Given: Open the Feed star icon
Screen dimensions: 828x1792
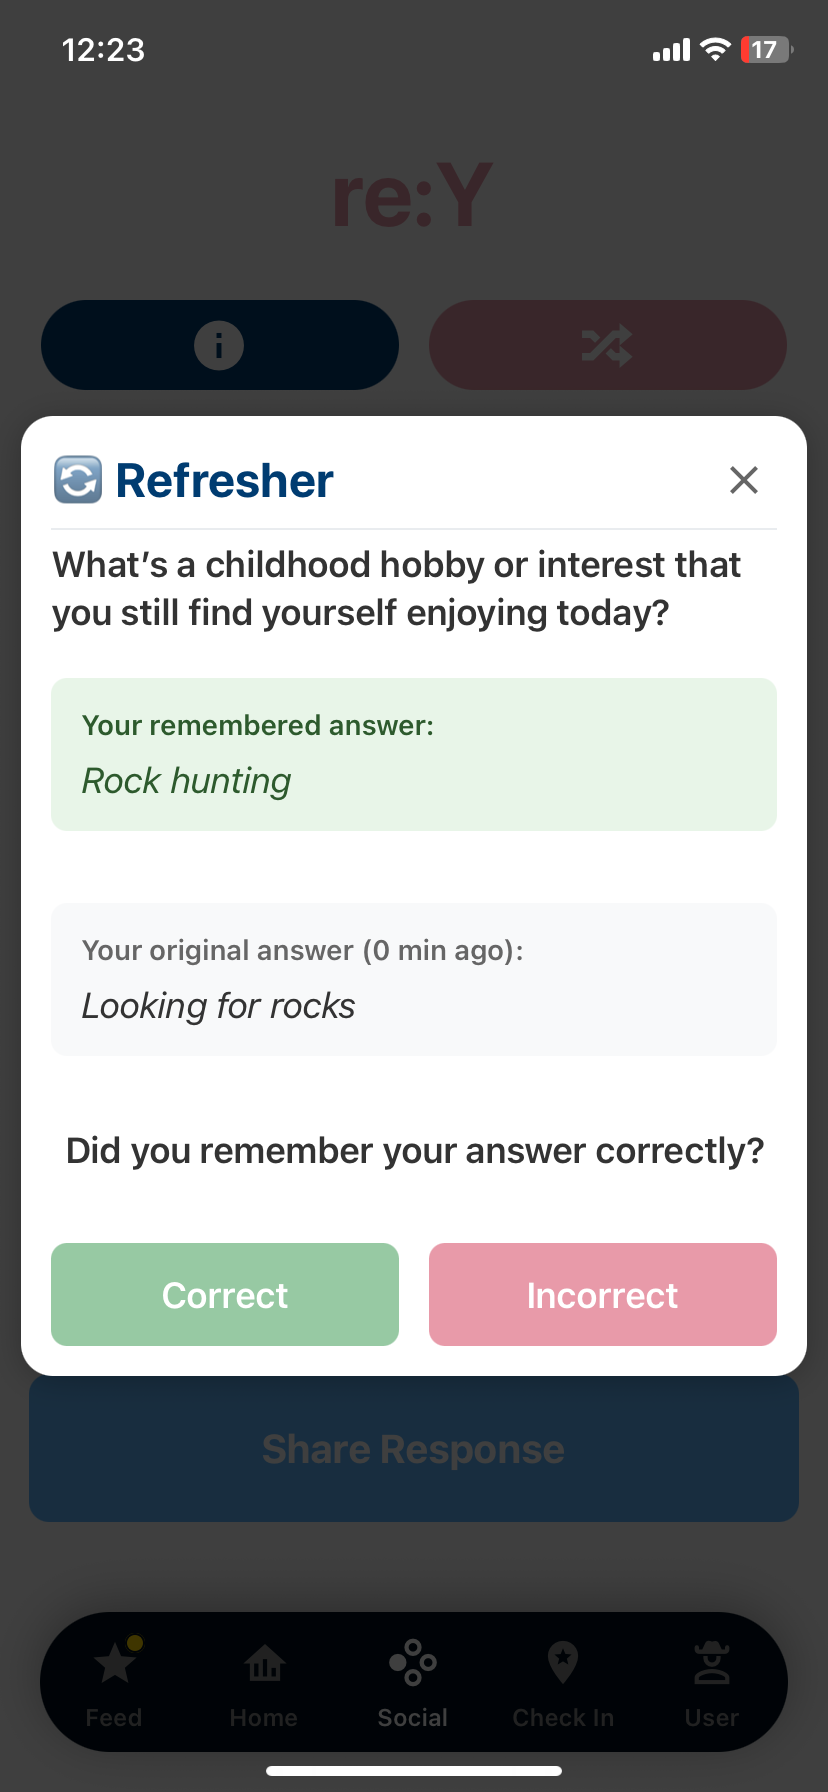Looking at the screenshot, I should (x=113, y=1665).
